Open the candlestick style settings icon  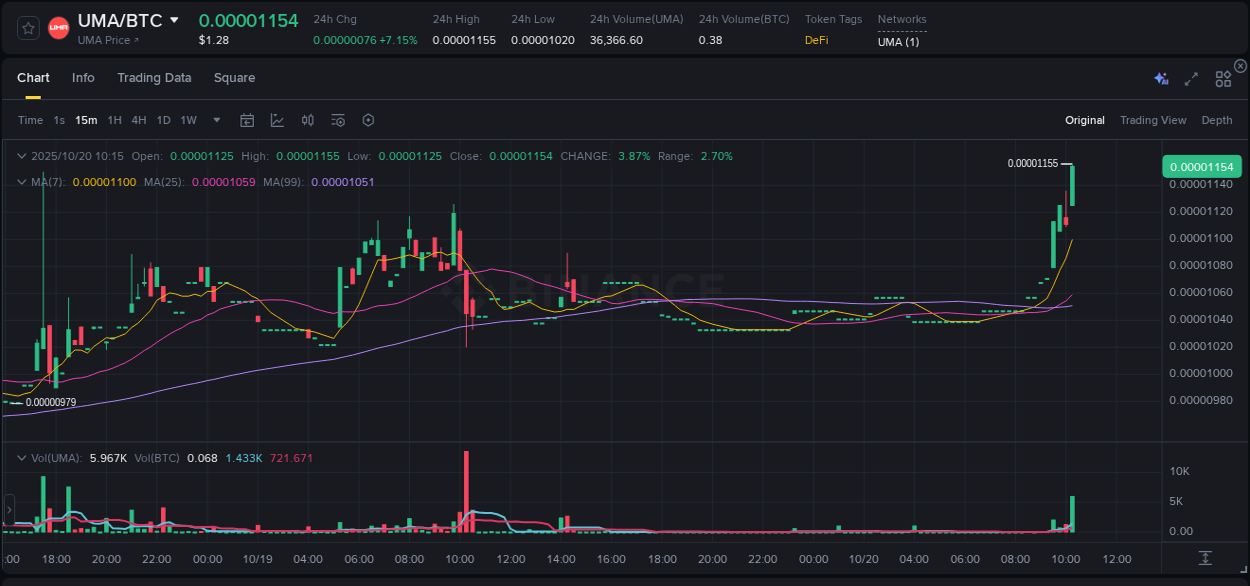click(x=307, y=120)
